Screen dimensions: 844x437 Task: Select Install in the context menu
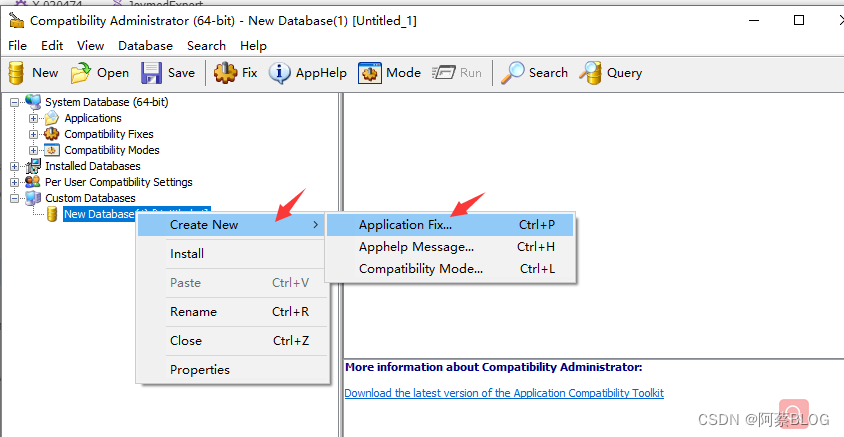[233, 253]
